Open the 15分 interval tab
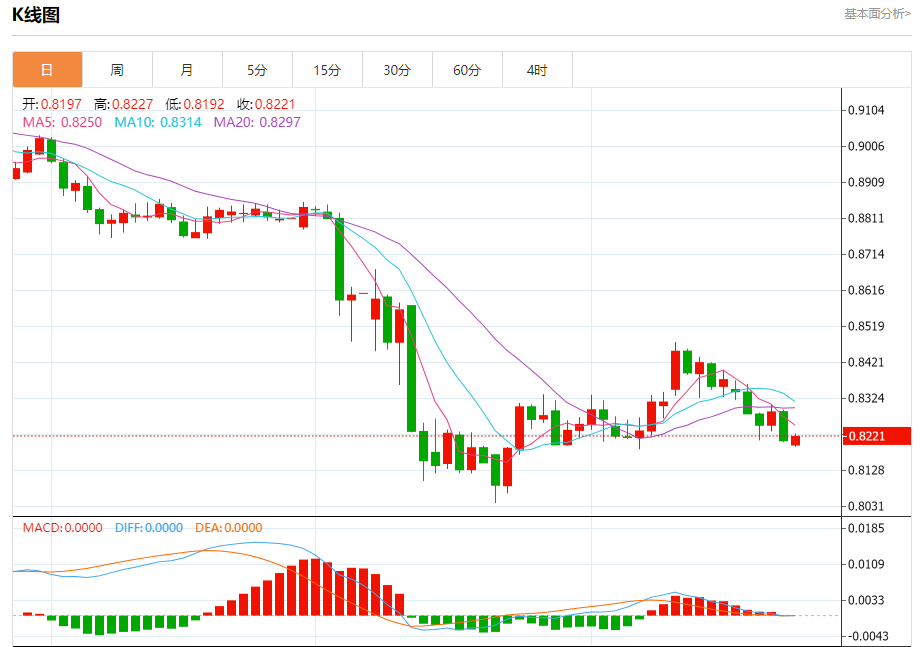 point(327,70)
